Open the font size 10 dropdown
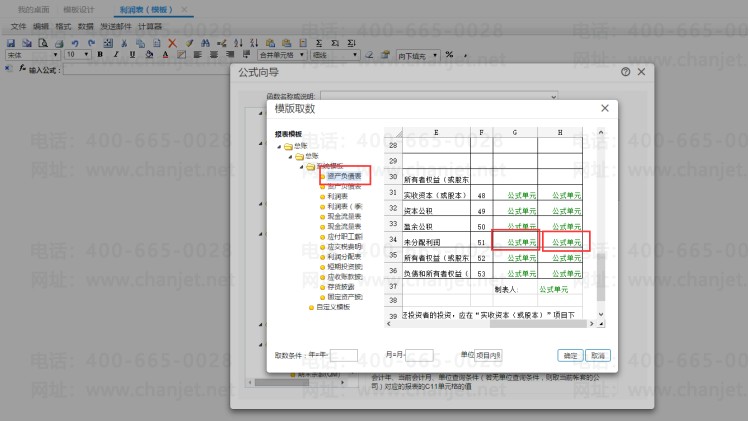 click(x=77, y=55)
